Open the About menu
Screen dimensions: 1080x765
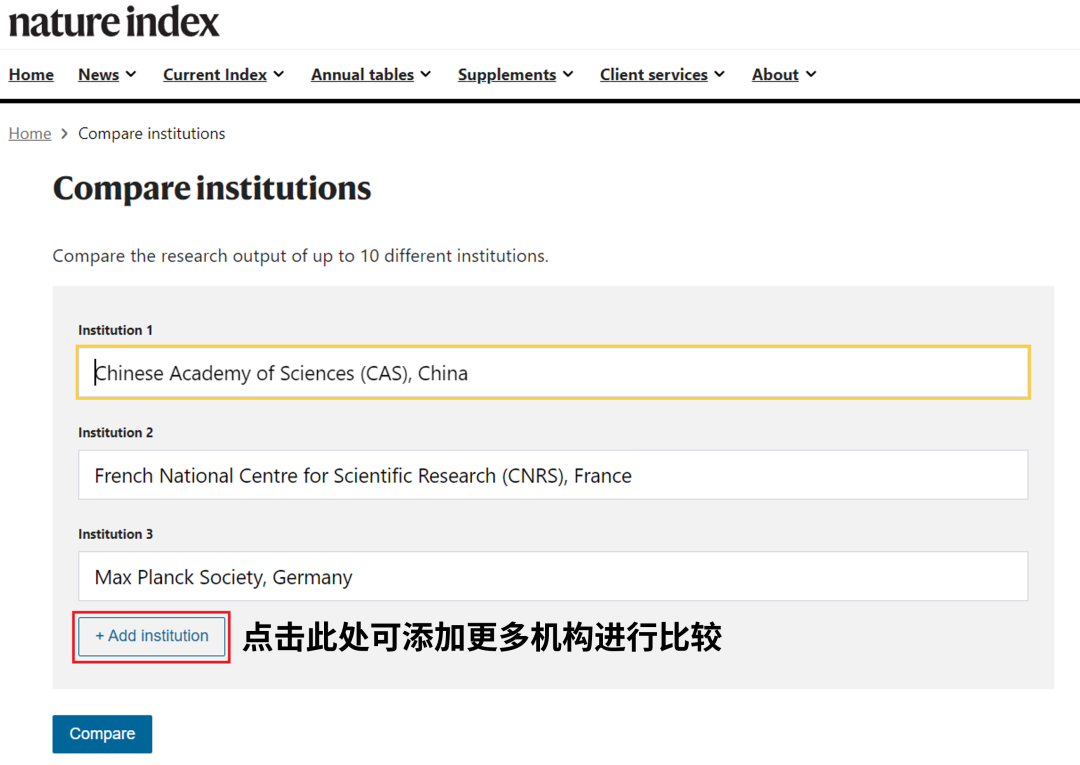pyautogui.click(x=776, y=74)
